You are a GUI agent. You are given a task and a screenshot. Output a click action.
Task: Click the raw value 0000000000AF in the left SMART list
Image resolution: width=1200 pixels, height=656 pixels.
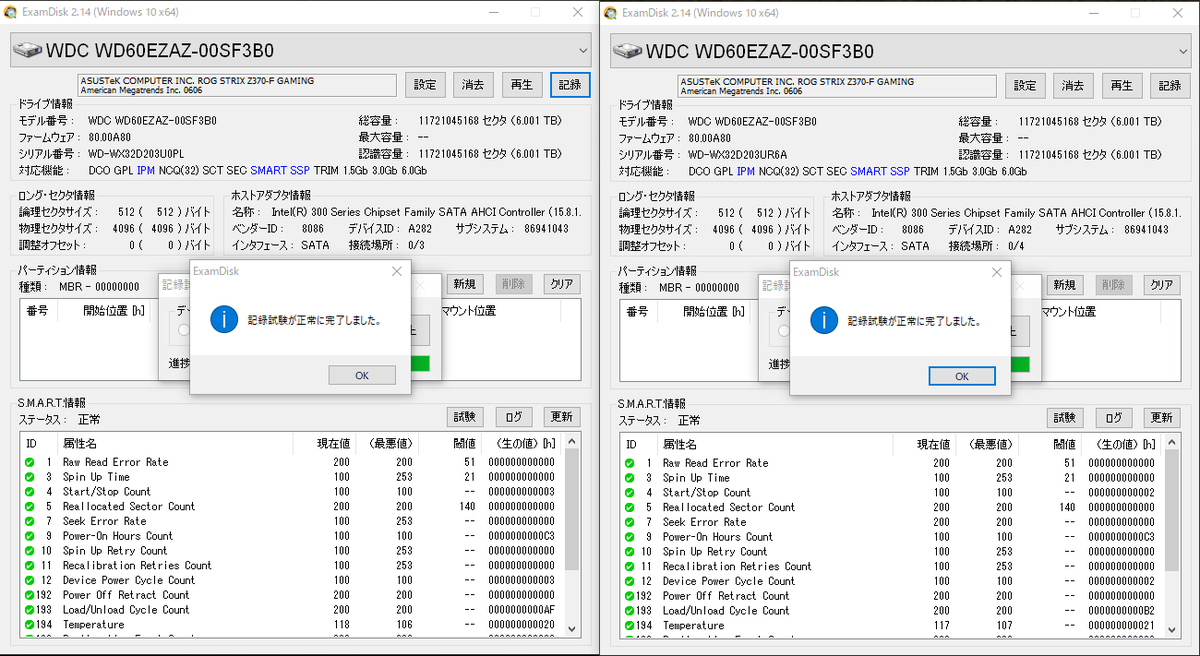521,610
